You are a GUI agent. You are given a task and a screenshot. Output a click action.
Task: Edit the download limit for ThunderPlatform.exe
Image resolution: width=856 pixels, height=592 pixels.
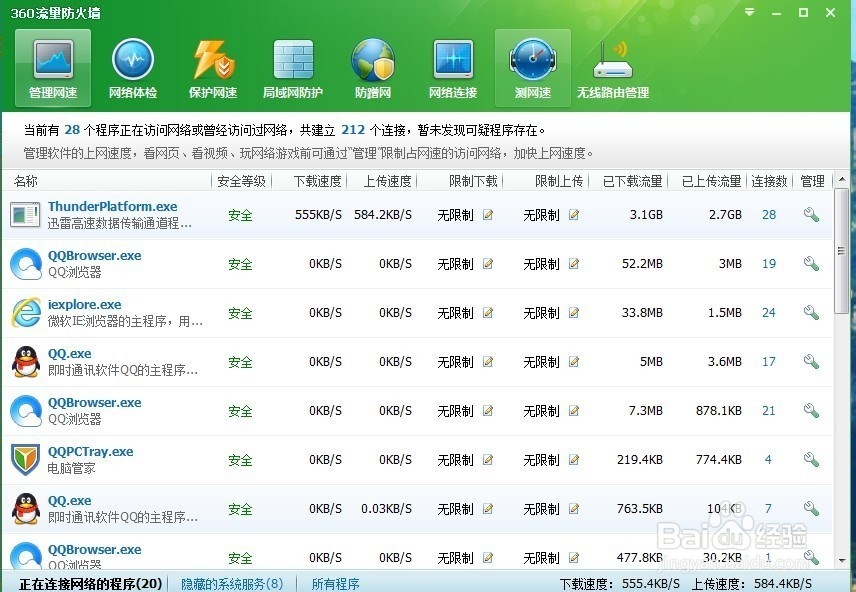pos(486,214)
